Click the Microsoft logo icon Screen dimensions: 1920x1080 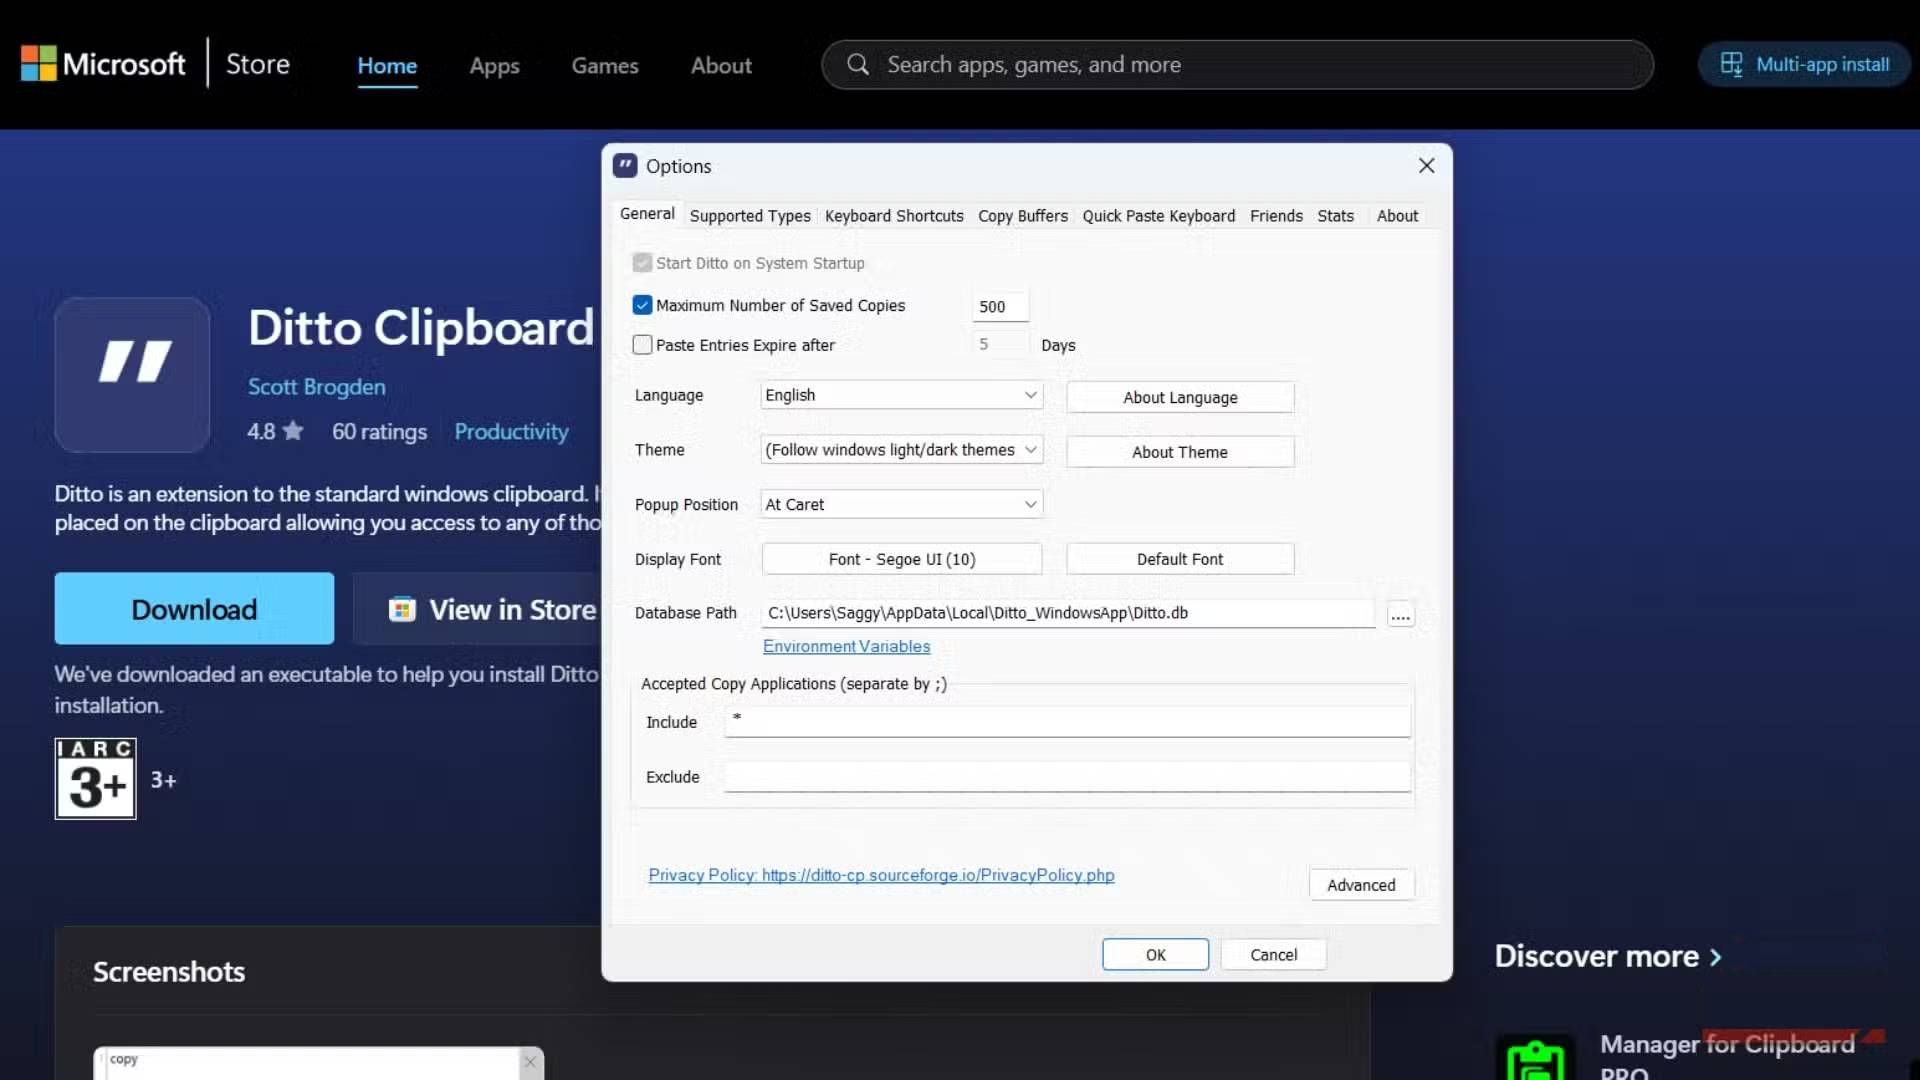pyautogui.click(x=38, y=64)
